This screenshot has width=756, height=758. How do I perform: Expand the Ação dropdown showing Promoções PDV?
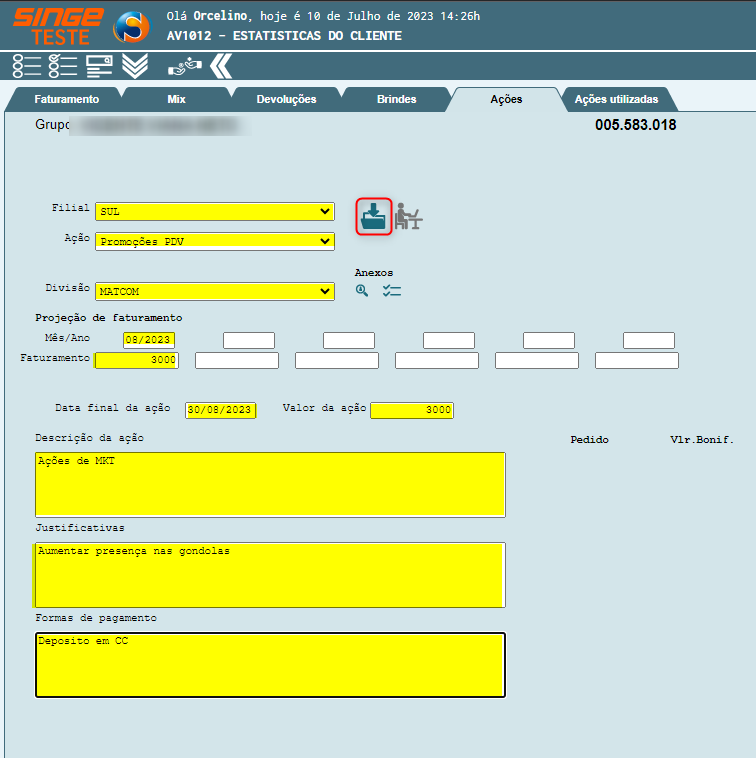214,241
